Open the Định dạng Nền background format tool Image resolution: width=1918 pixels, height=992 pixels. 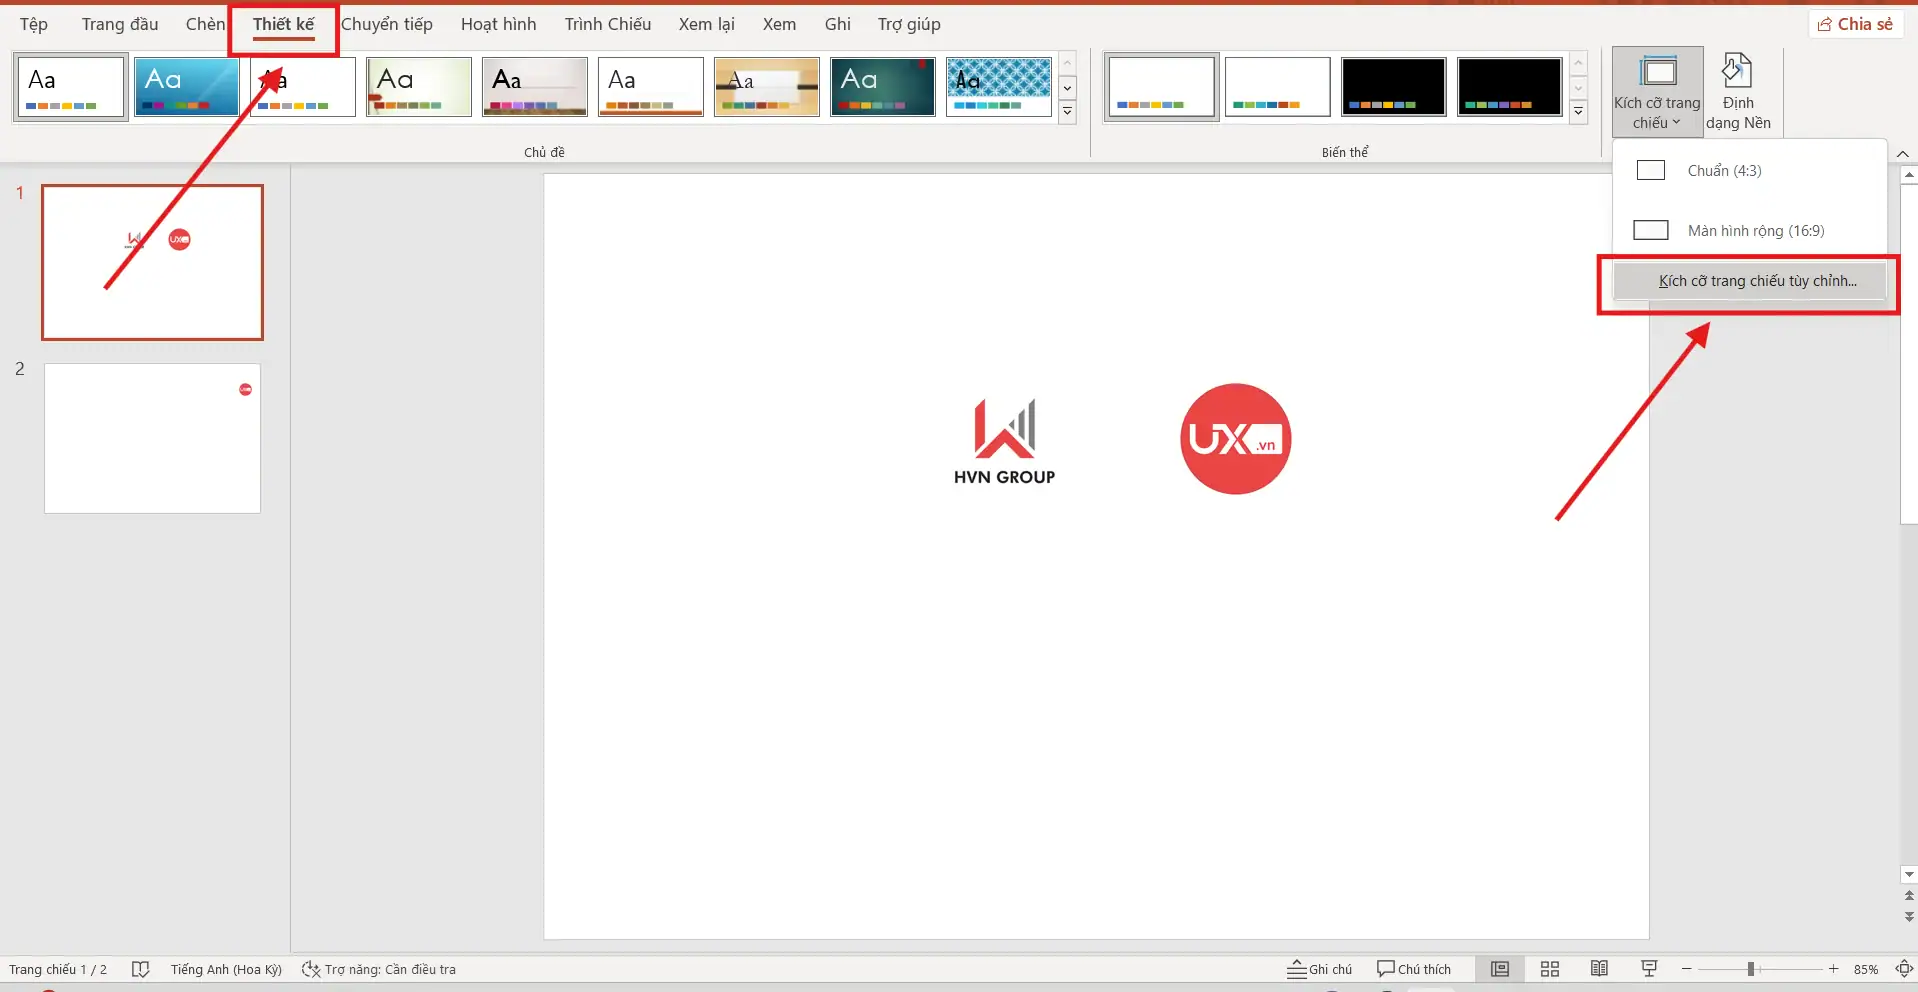coord(1737,92)
